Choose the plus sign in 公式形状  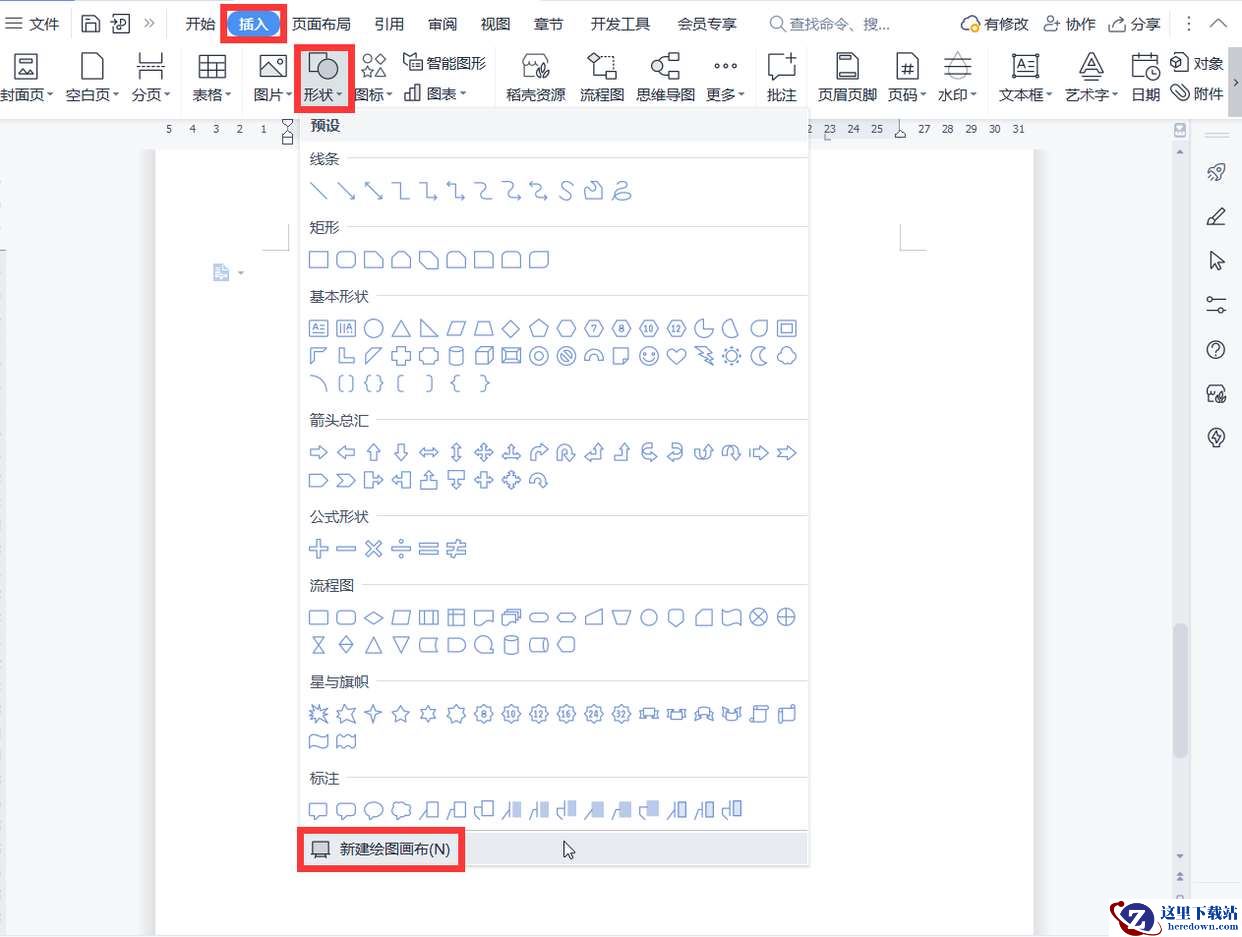click(x=319, y=549)
